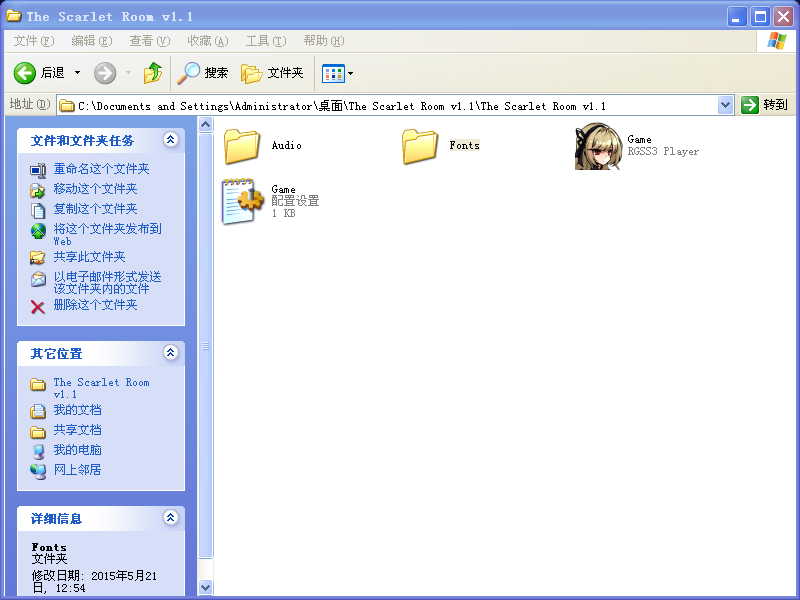Screen dimensions: 800x600
Task: Select the Audio folder icon
Action: (241, 146)
